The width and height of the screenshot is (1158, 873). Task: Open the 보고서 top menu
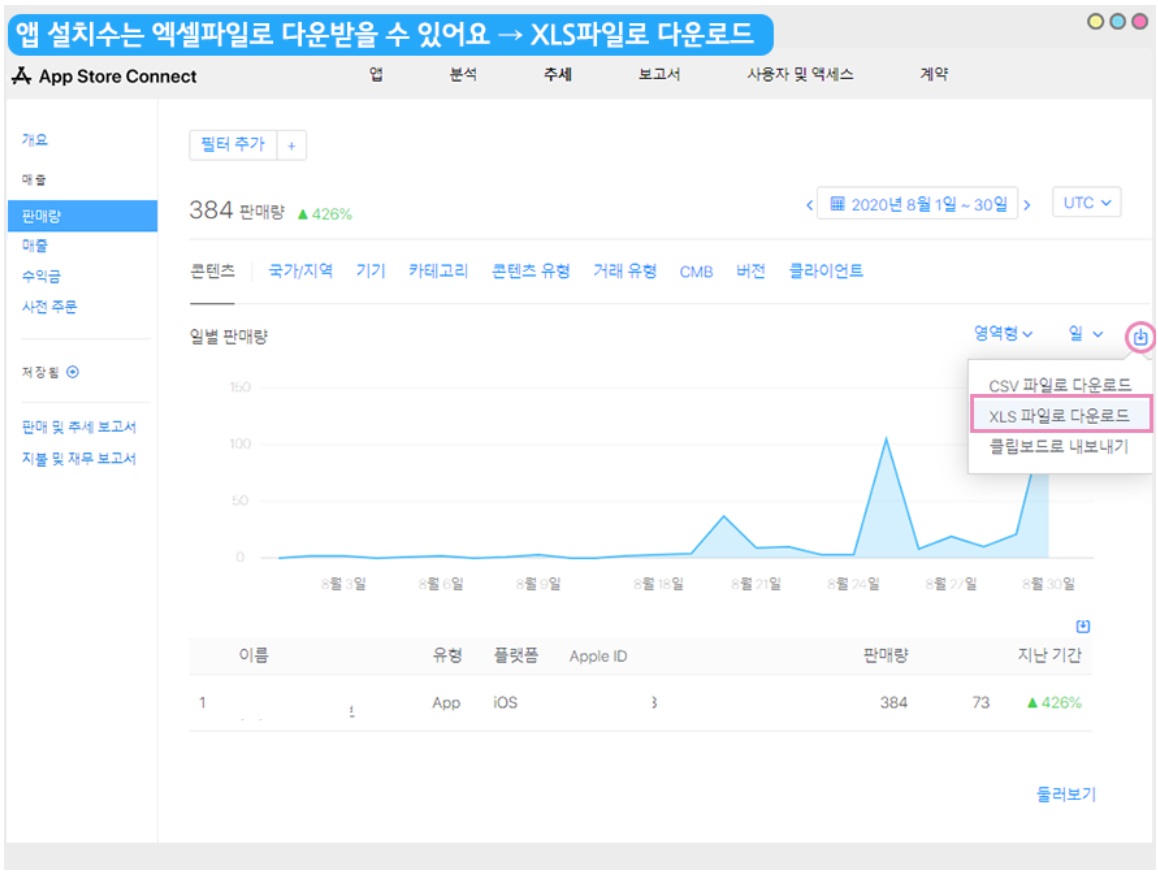[659, 74]
